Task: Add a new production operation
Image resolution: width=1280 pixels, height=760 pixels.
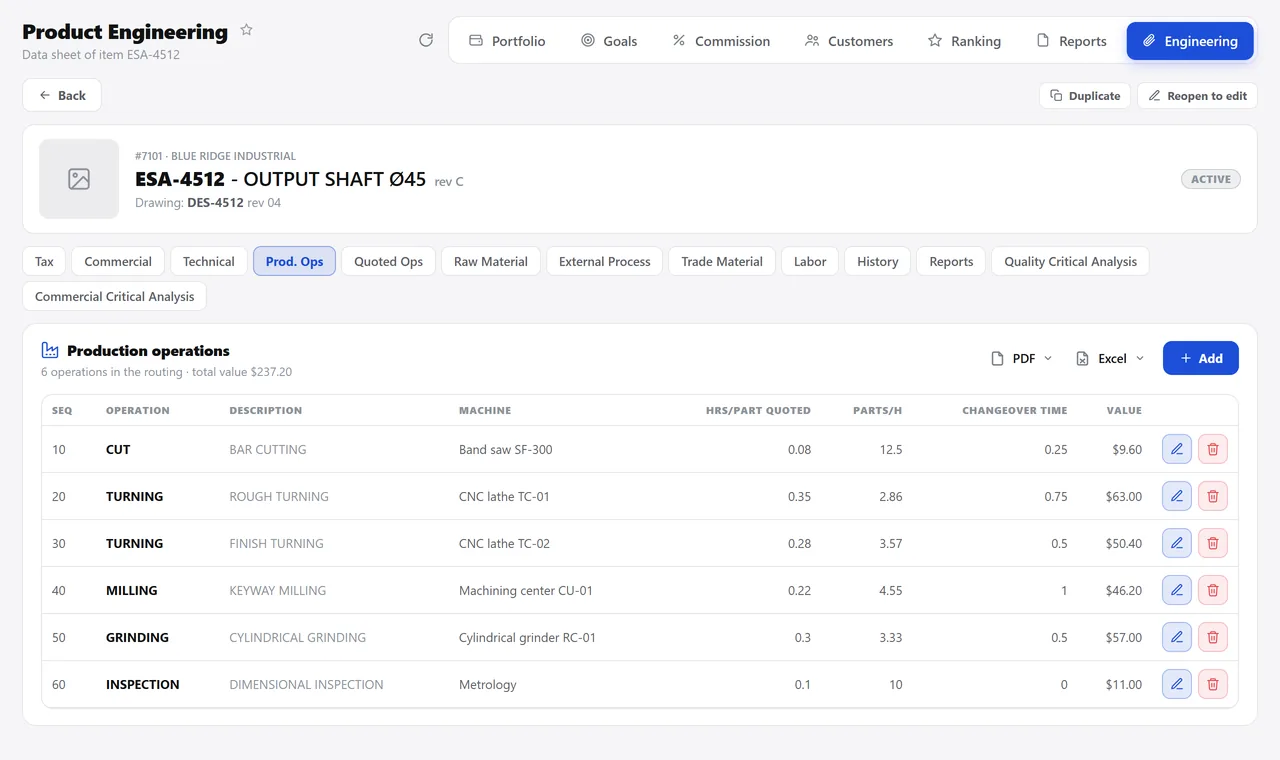Action: (x=1201, y=358)
